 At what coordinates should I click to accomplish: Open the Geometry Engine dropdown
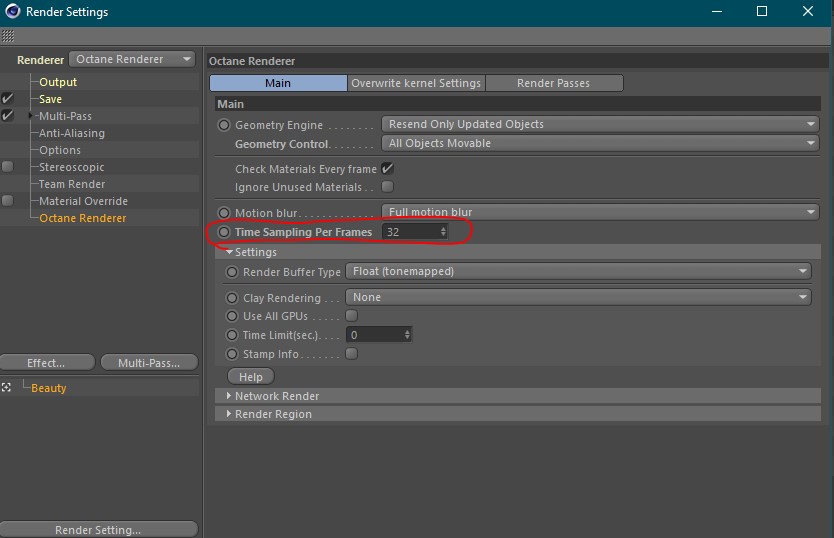(600, 124)
